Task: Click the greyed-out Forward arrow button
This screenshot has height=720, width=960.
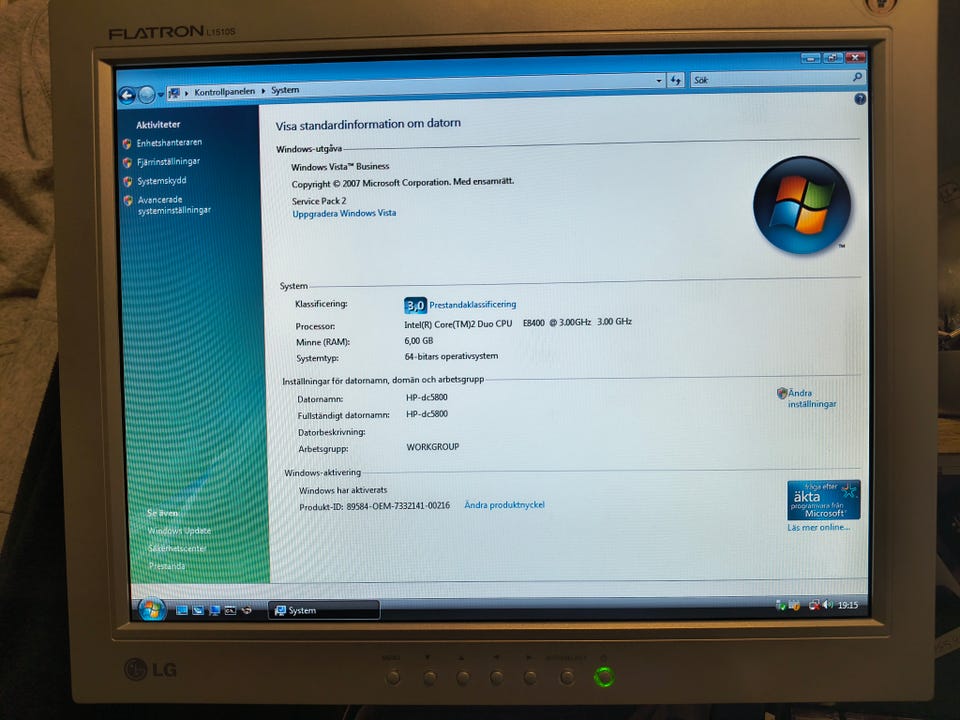Action: pyautogui.click(x=146, y=95)
